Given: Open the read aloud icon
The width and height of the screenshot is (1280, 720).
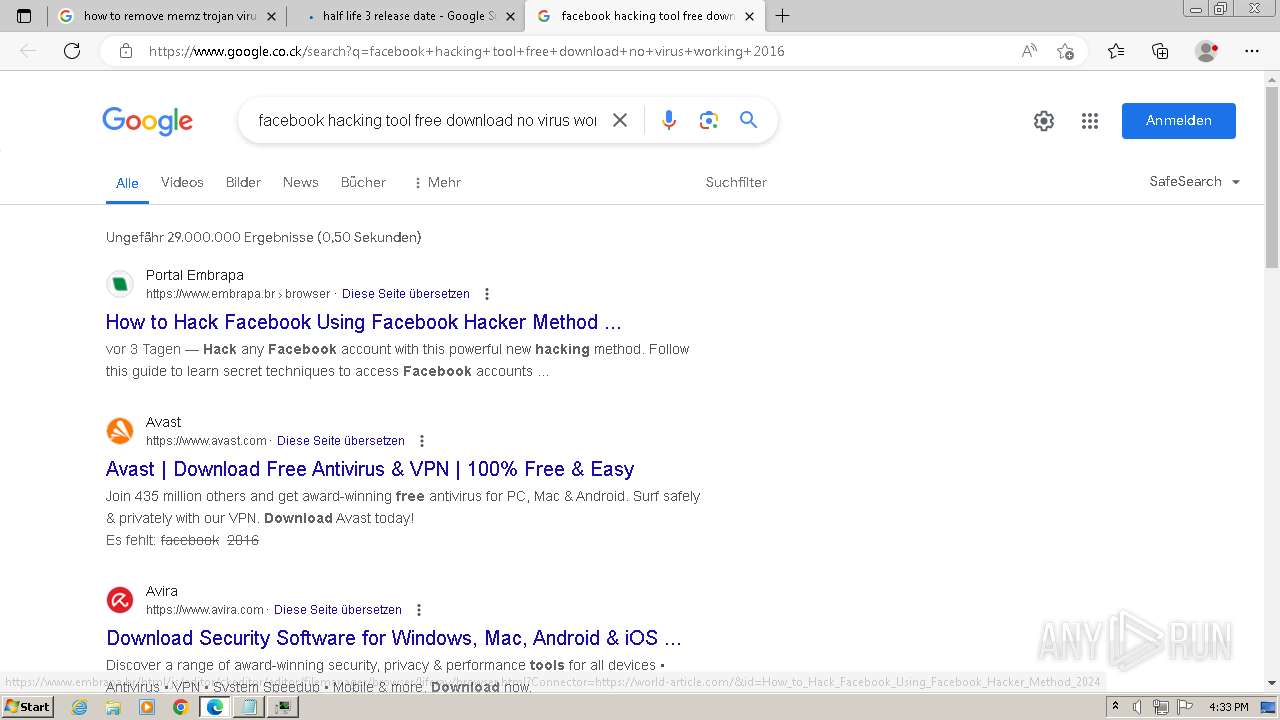Looking at the screenshot, I should click(1029, 51).
